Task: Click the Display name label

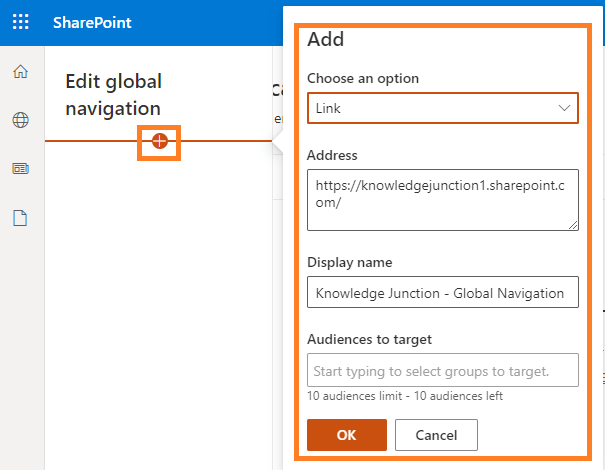Action: click(x=350, y=262)
